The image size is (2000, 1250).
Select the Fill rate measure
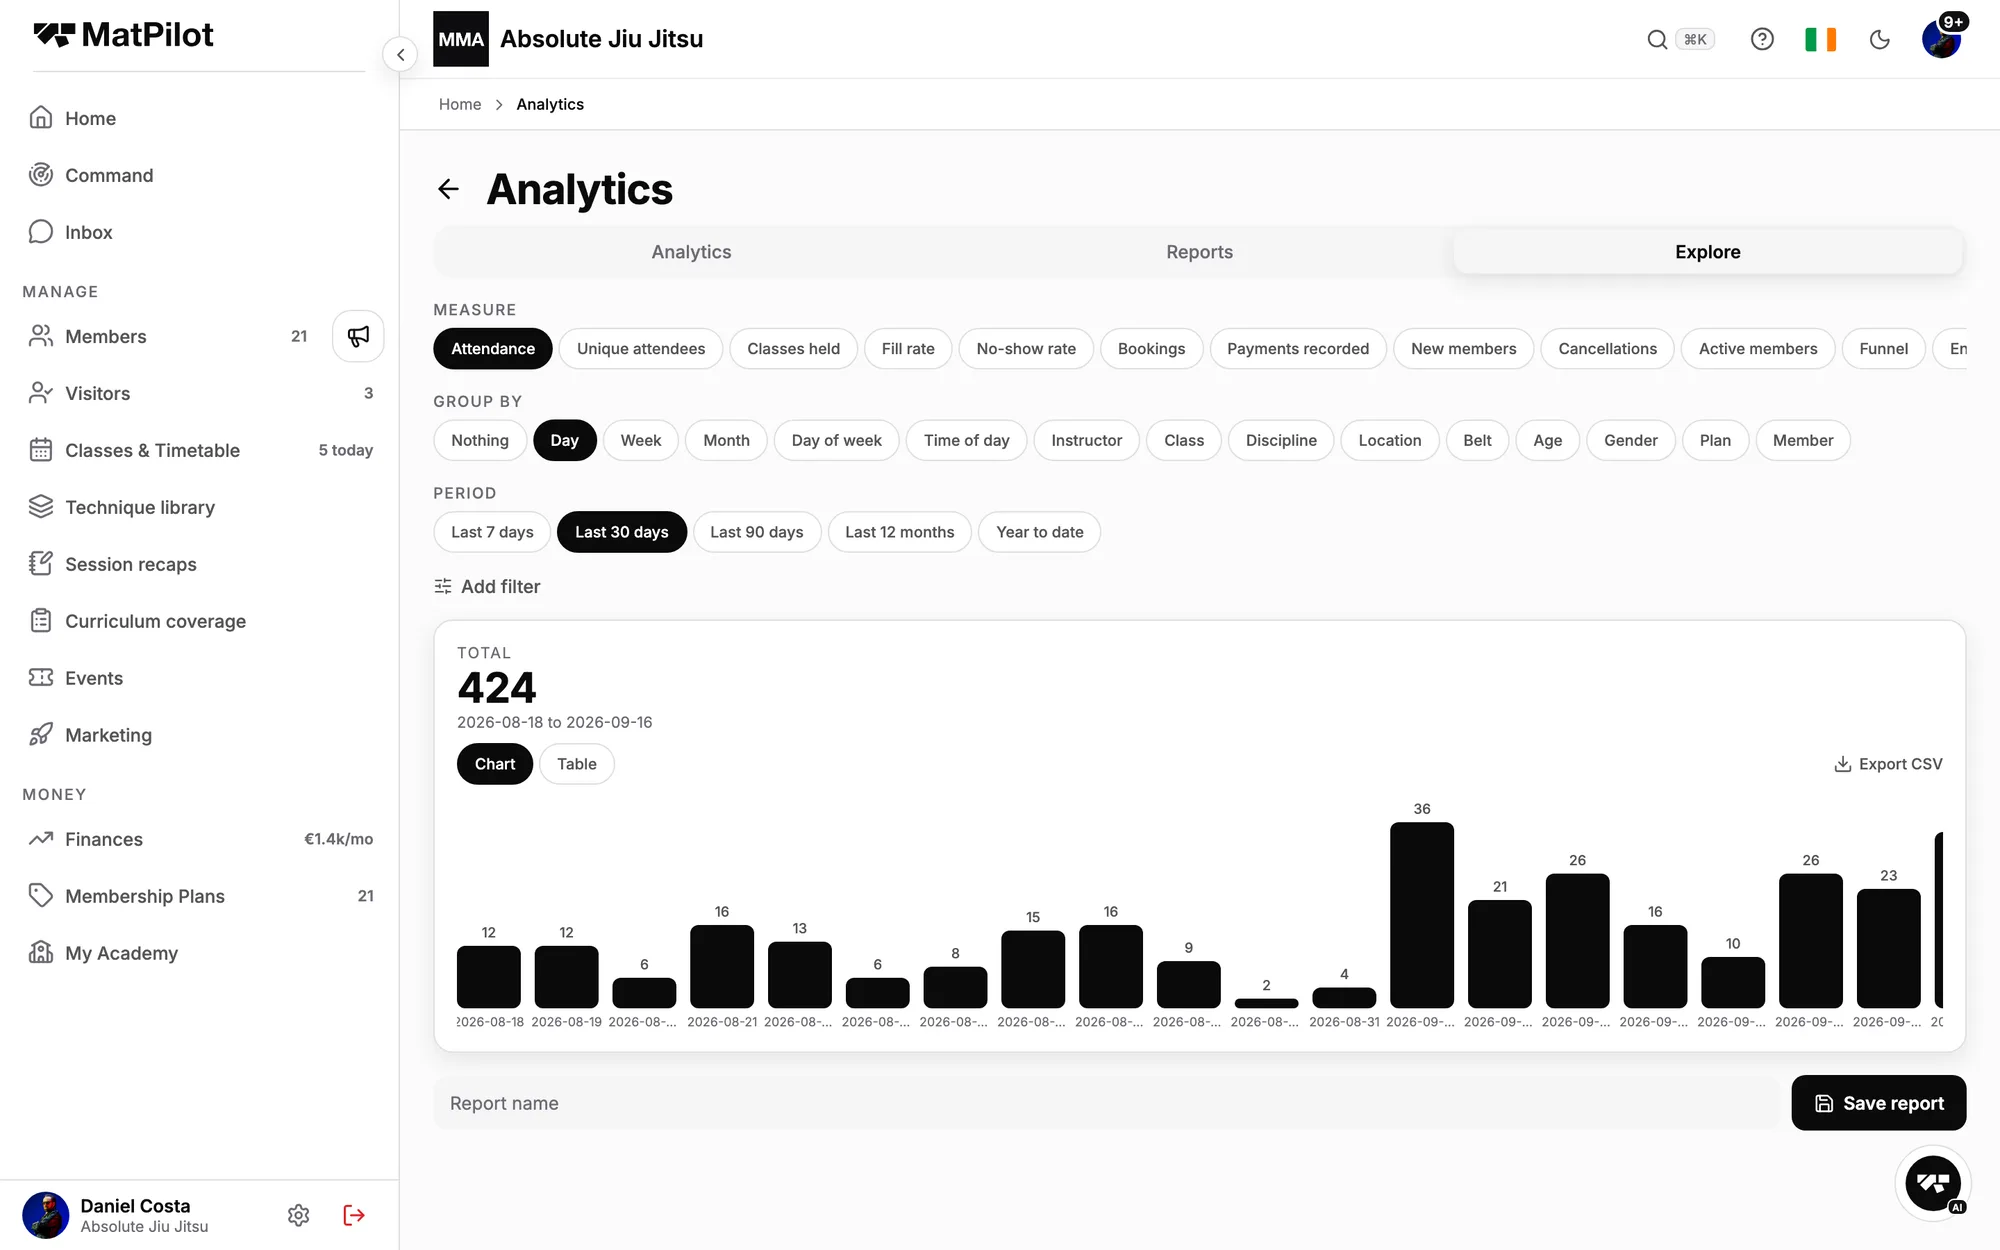point(908,349)
